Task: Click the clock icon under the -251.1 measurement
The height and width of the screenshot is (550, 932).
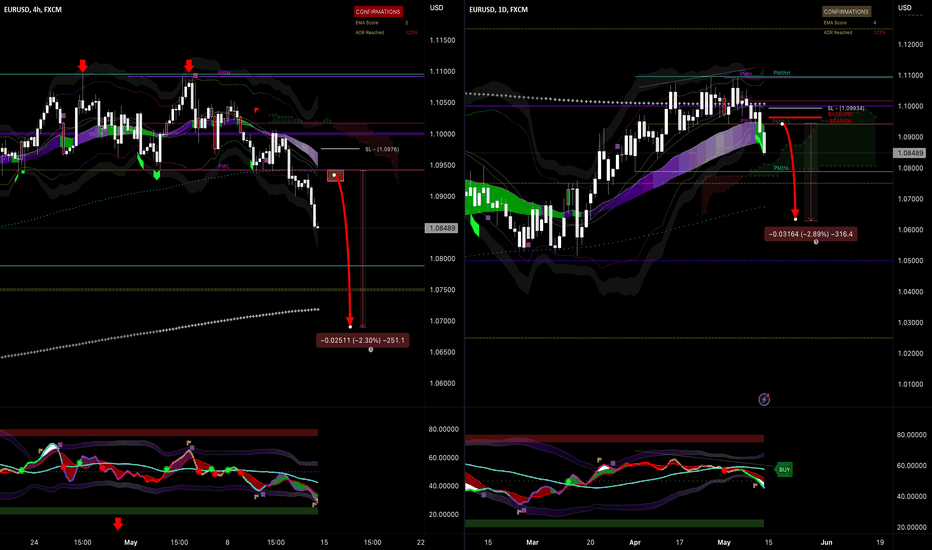Action: pyautogui.click(x=371, y=350)
